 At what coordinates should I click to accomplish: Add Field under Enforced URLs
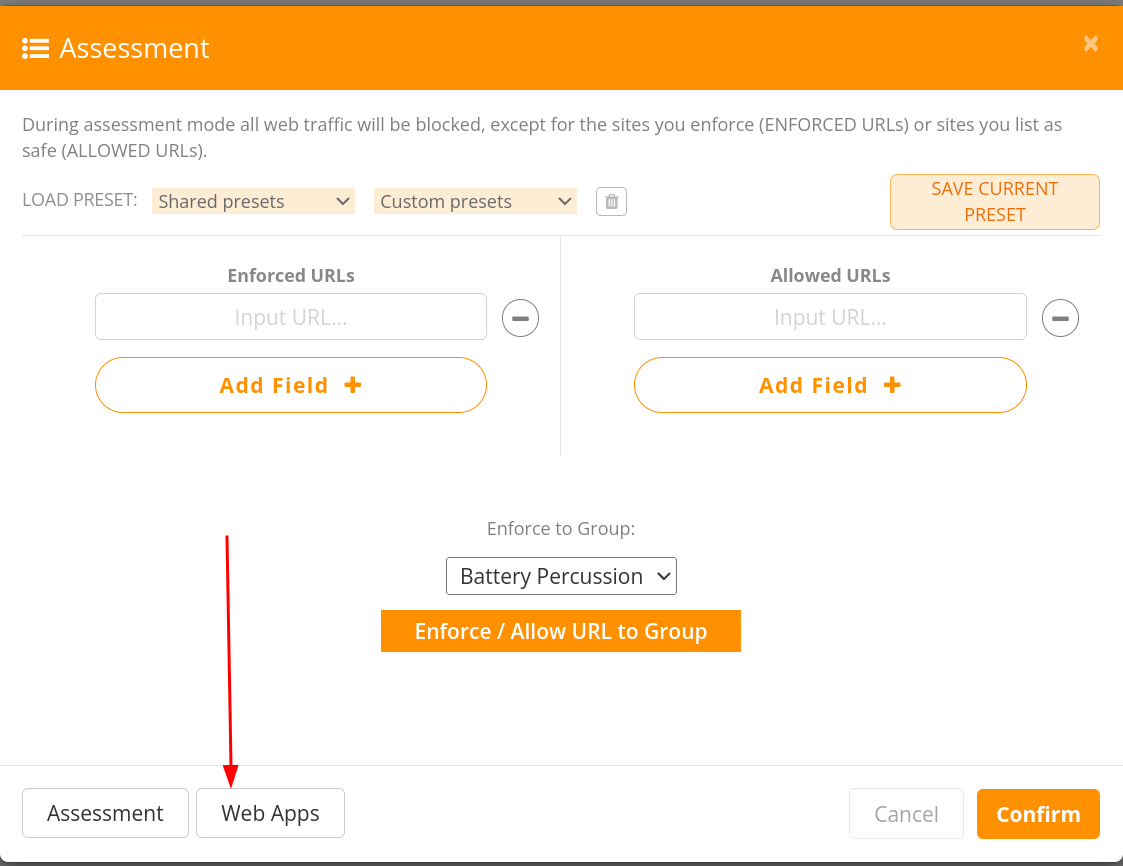[x=291, y=385]
